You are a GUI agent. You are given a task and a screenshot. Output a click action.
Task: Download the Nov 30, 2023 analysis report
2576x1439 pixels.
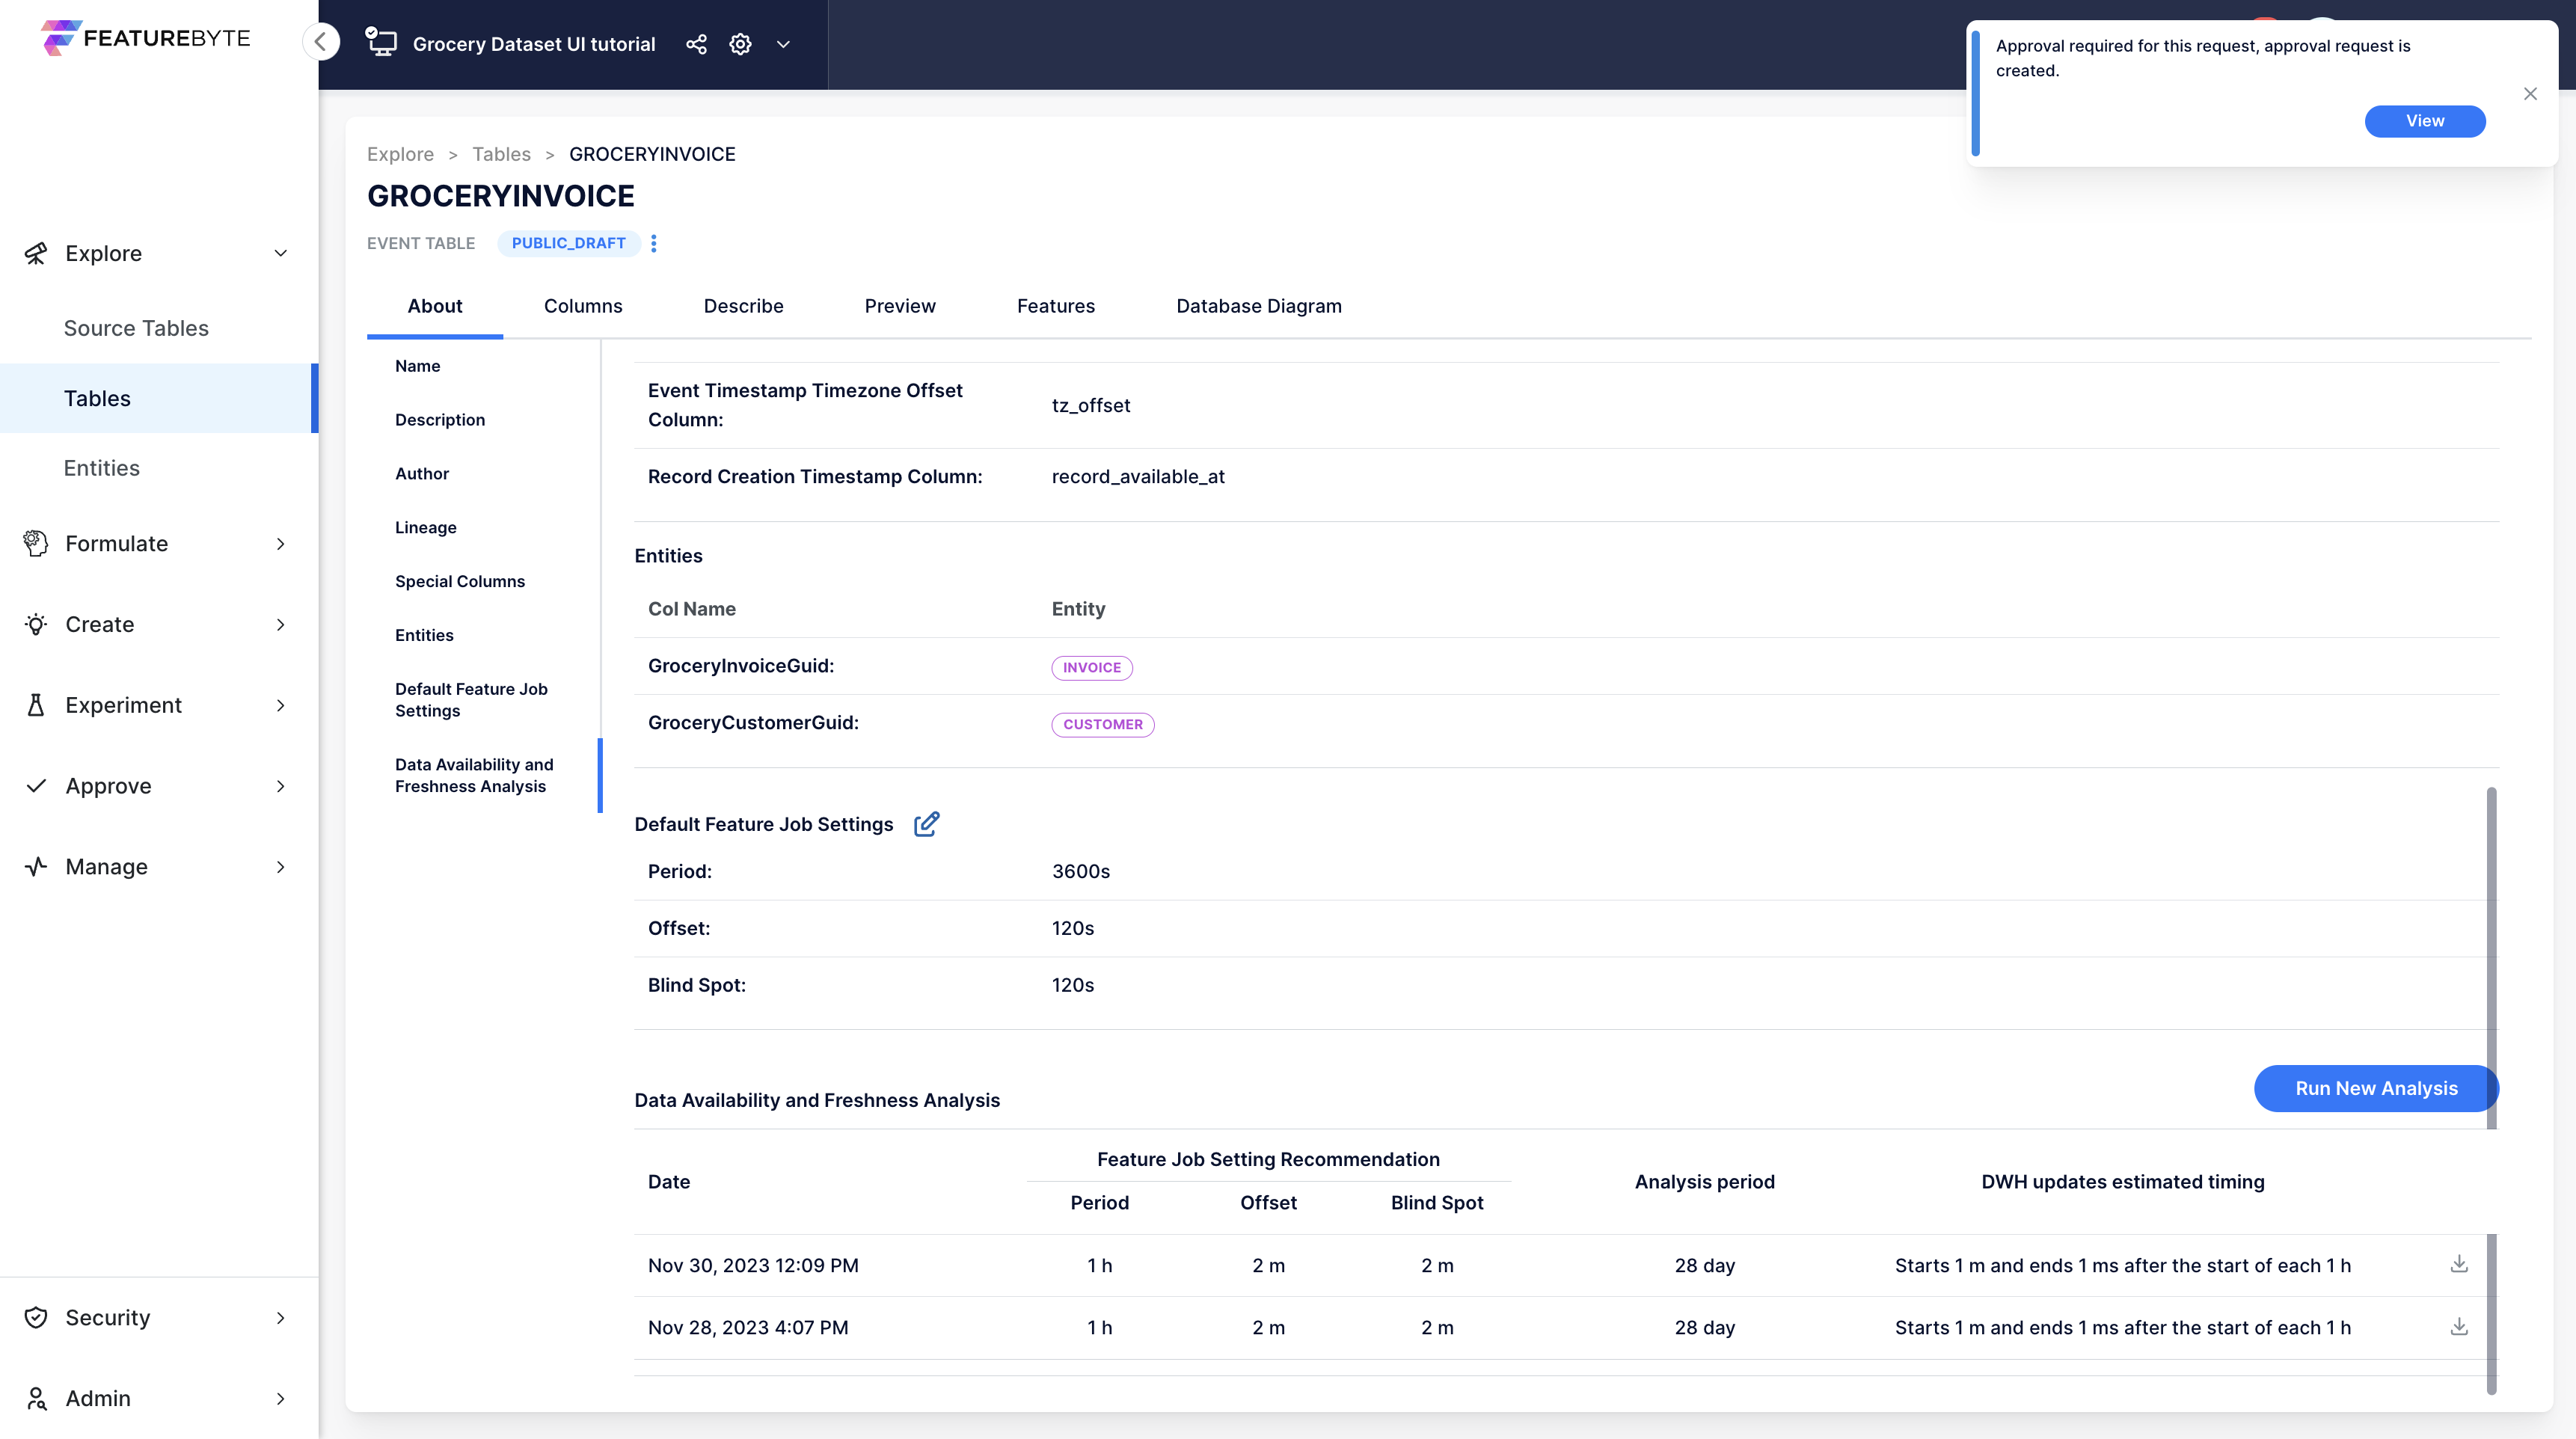click(x=2459, y=1264)
